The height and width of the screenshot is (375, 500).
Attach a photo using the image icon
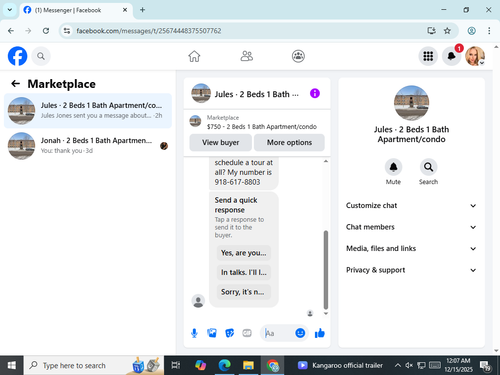(212, 333)
